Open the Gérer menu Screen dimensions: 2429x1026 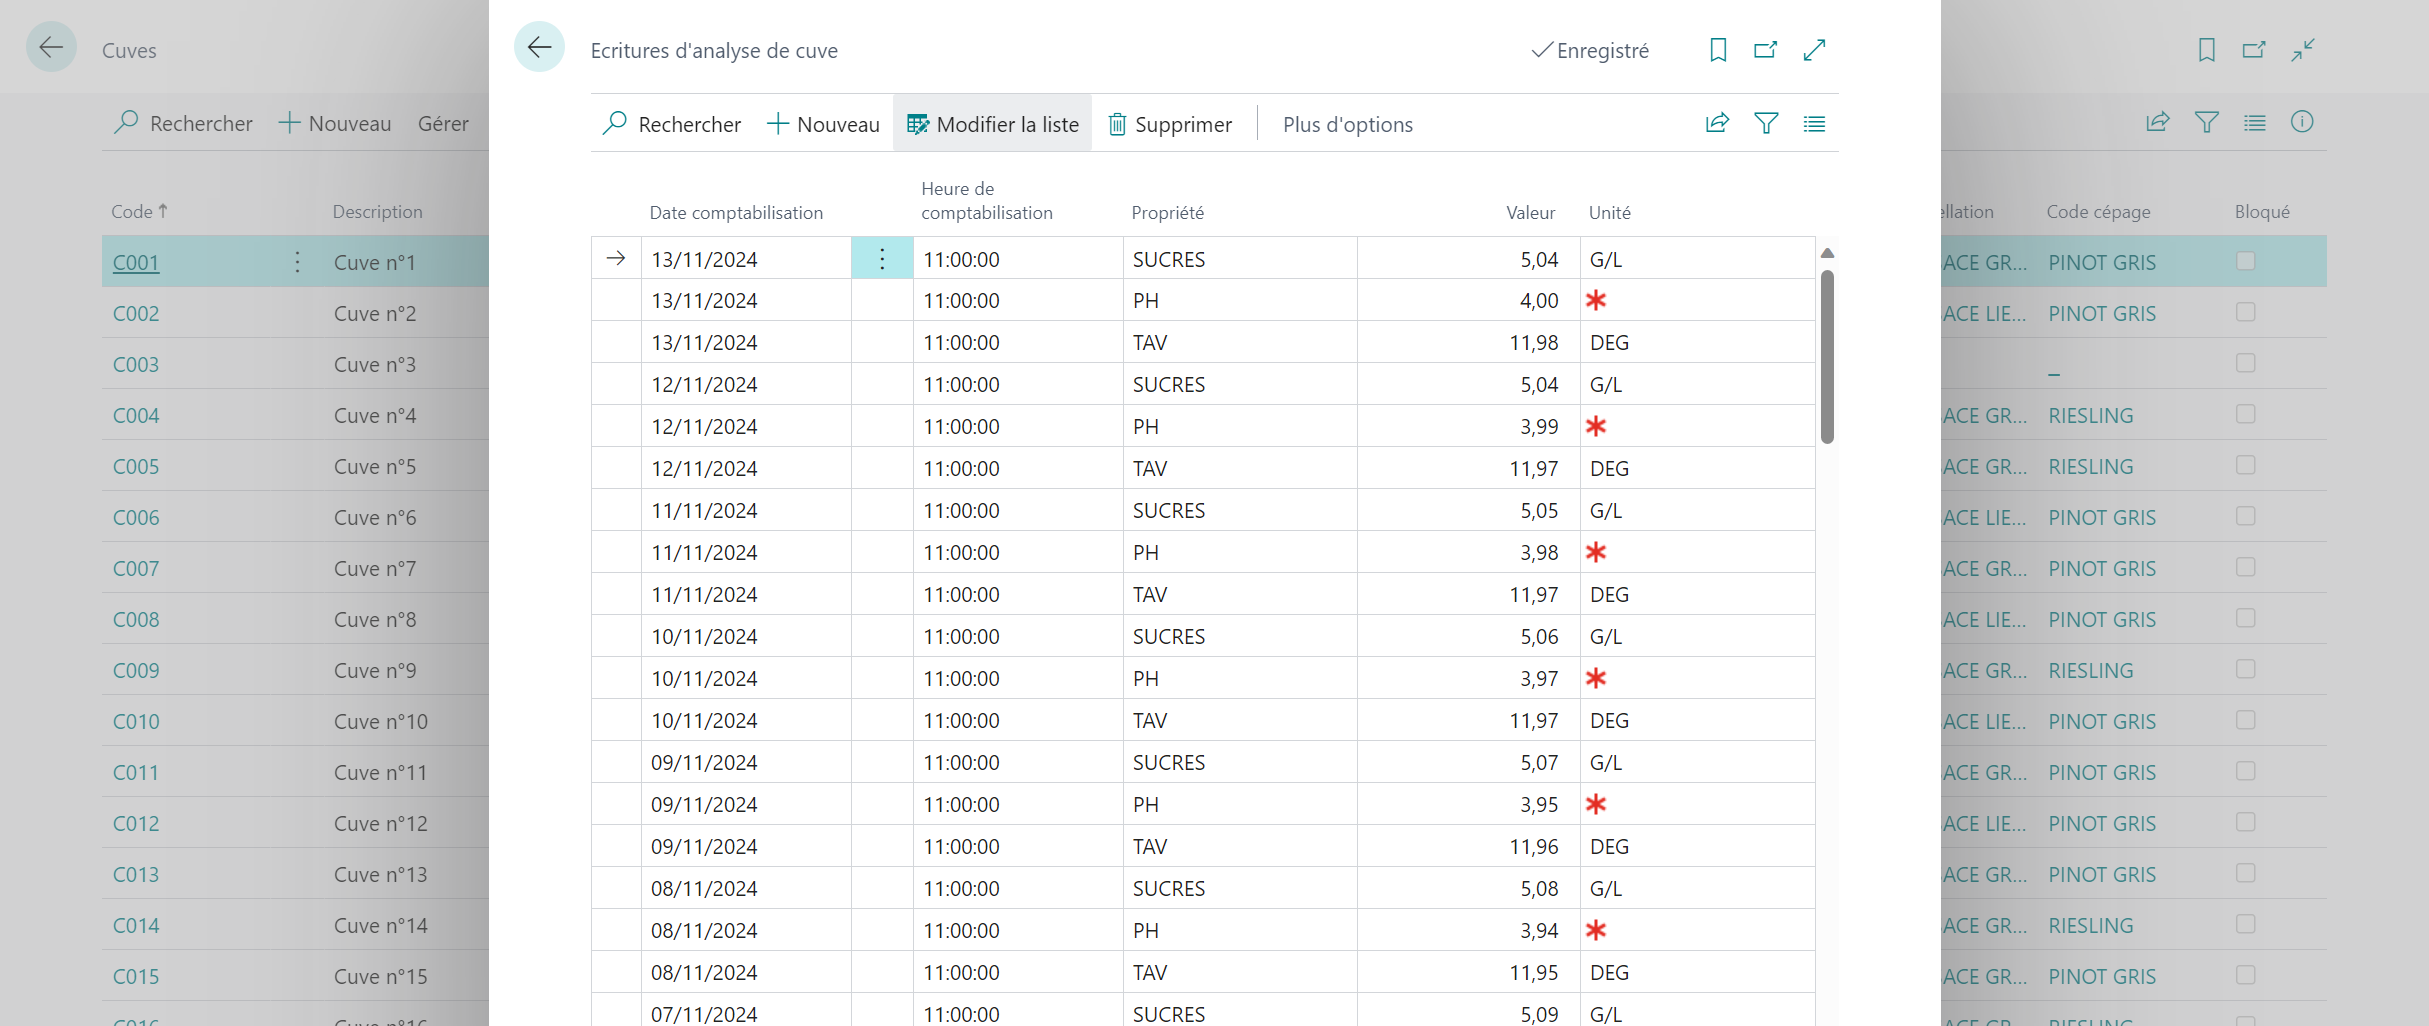pos(443,123)
